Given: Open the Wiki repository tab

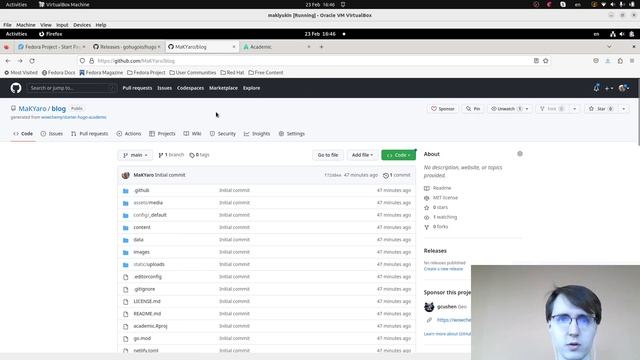Looking at the screenshot, I should [x=192, y=134].
